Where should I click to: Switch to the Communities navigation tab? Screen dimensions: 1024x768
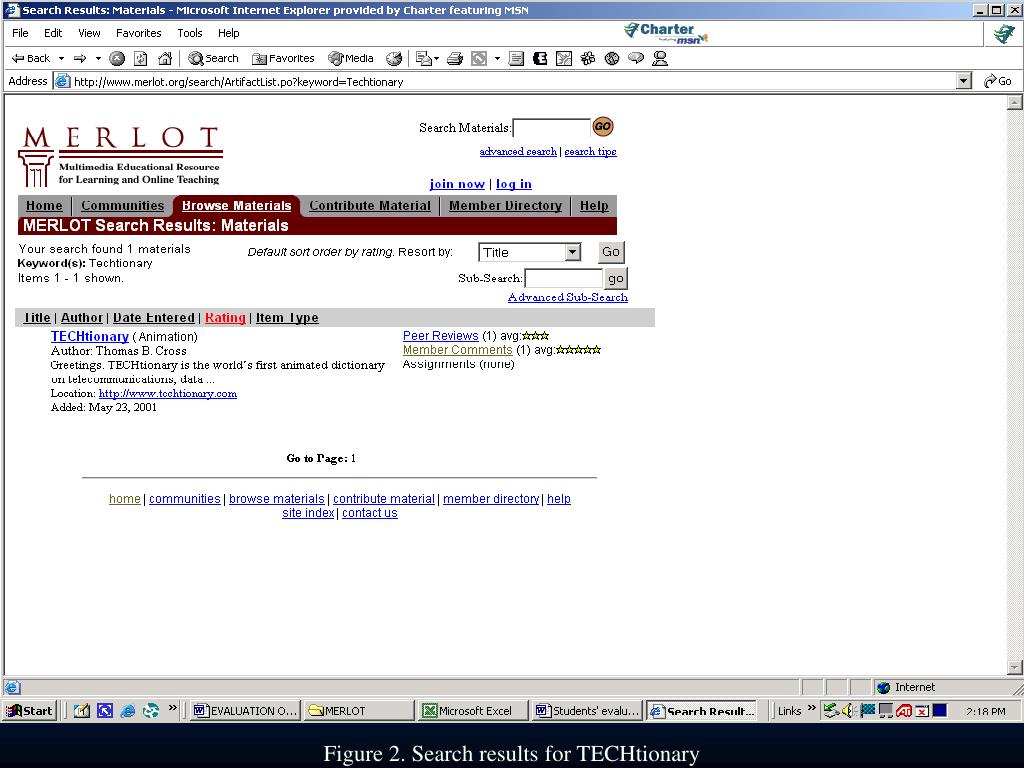point(123,206)
